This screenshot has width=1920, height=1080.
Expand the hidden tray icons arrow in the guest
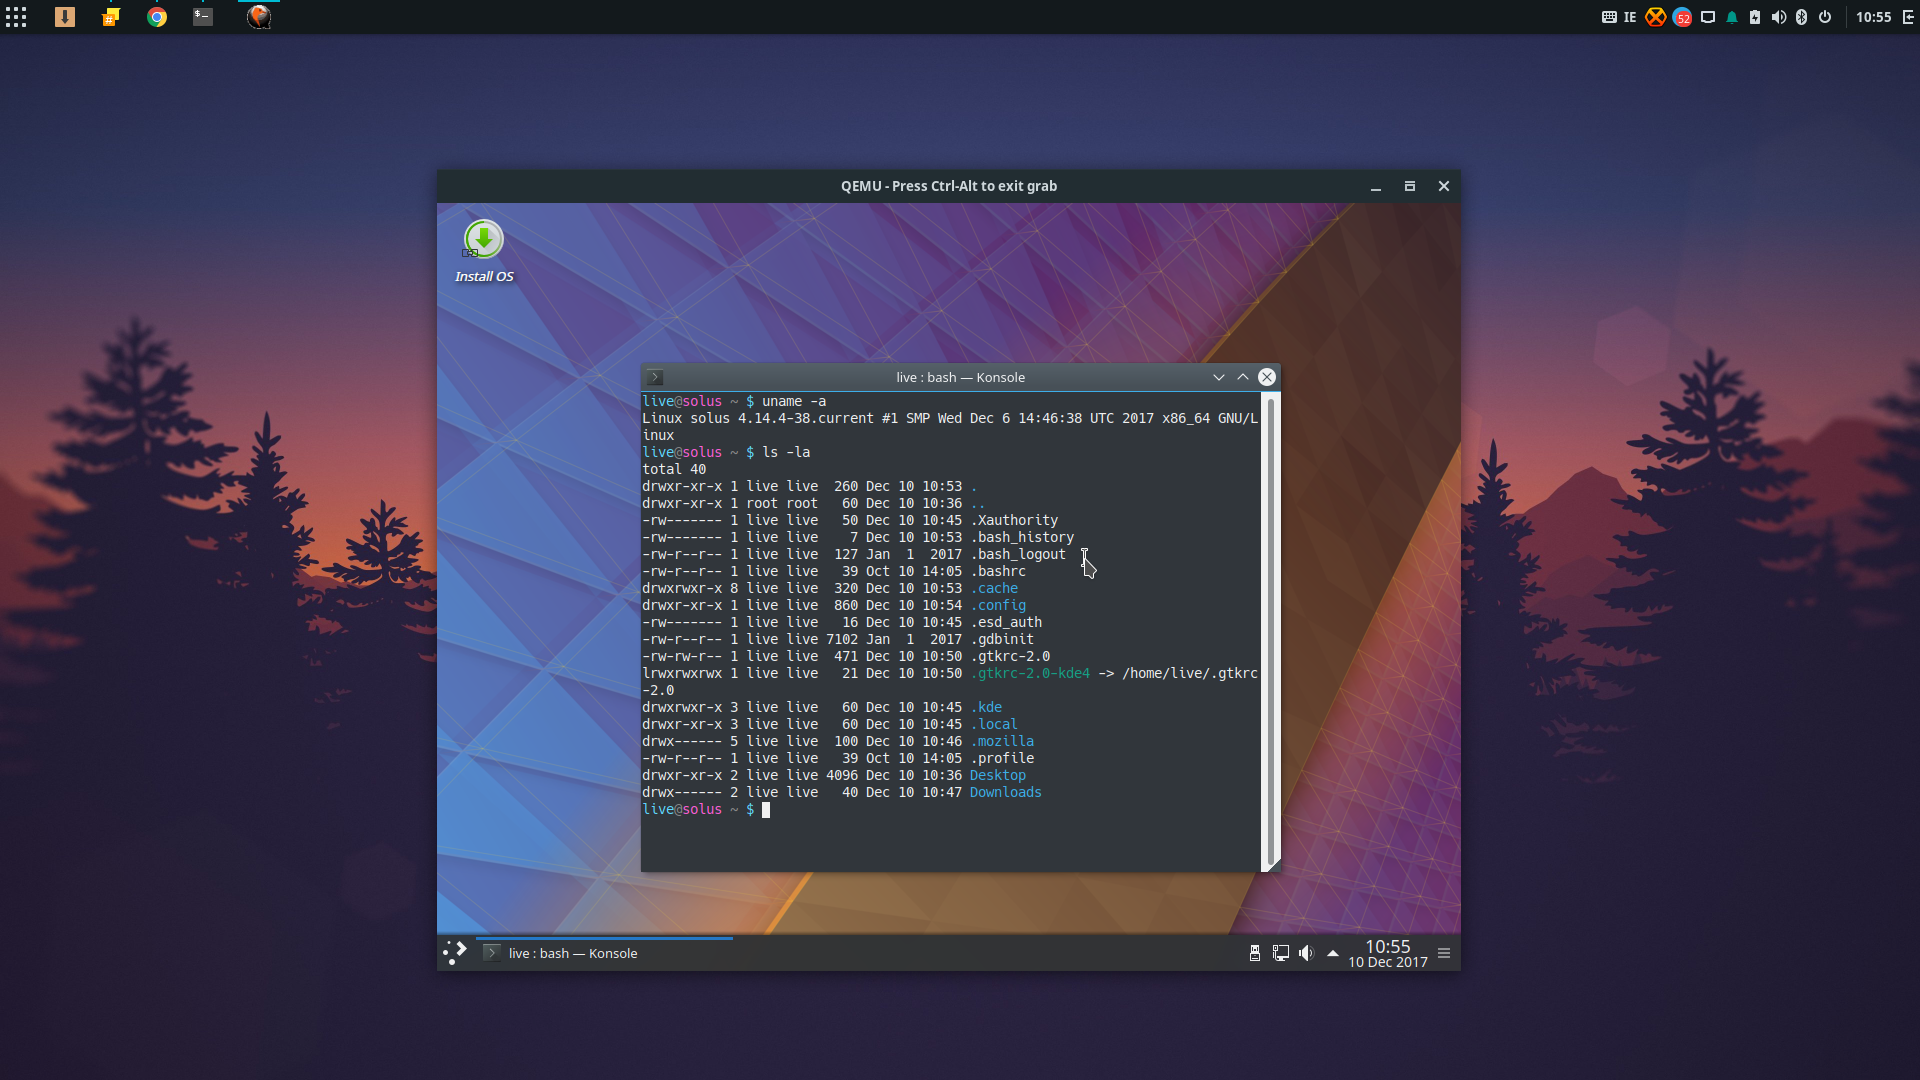[1333, 953]
